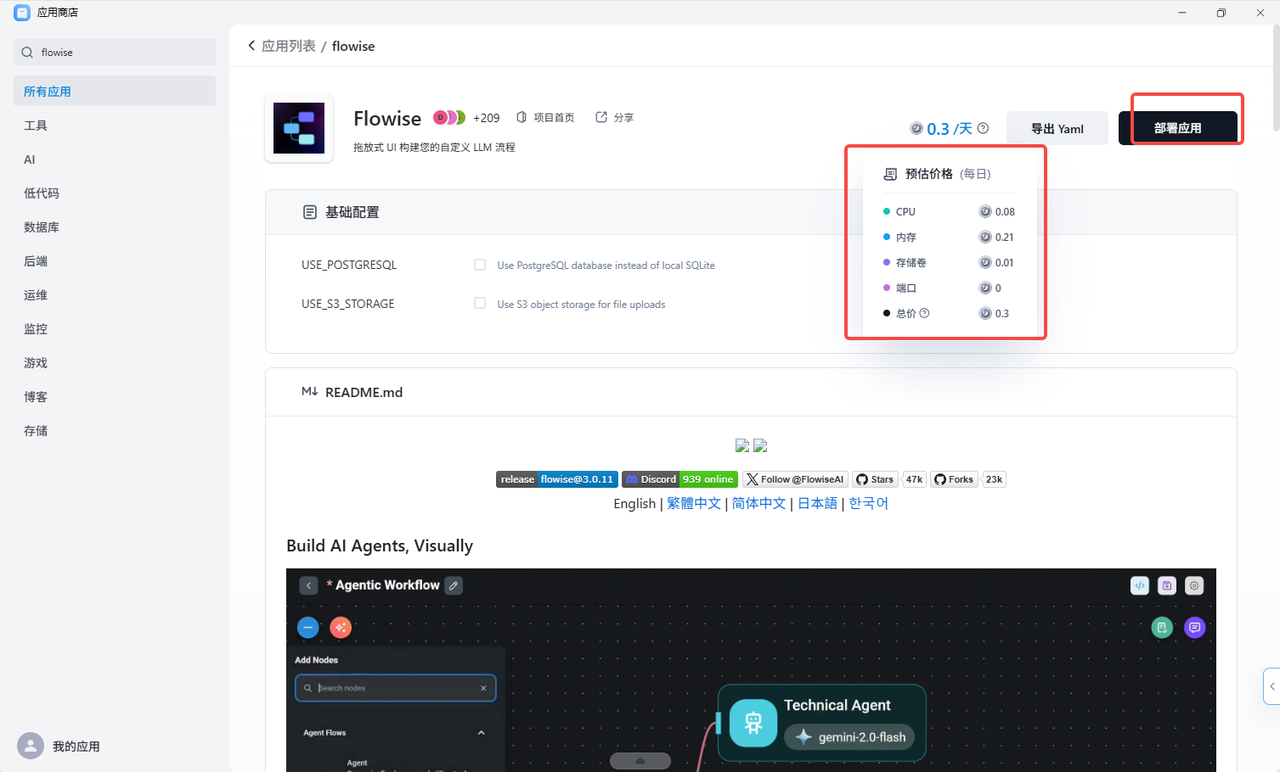Open 项目首页 project homepage link
This screenshot has width=1280, height=772.
(545, 118)
